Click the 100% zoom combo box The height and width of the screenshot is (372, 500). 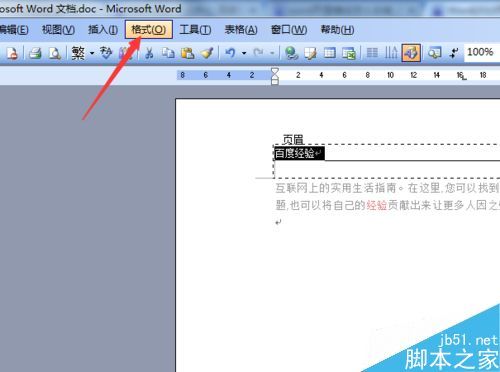tap(482, 52)
